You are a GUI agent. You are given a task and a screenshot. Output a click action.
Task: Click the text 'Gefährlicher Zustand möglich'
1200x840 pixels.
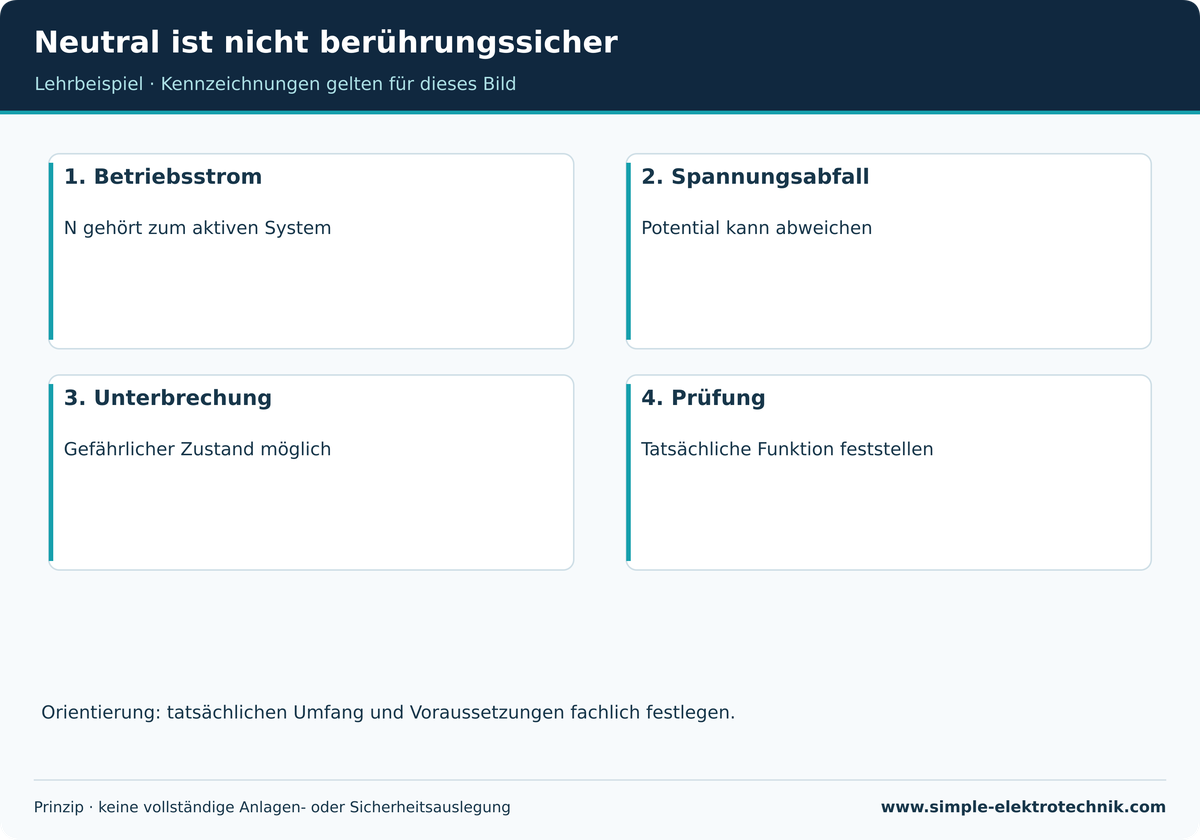click(197, 449)
